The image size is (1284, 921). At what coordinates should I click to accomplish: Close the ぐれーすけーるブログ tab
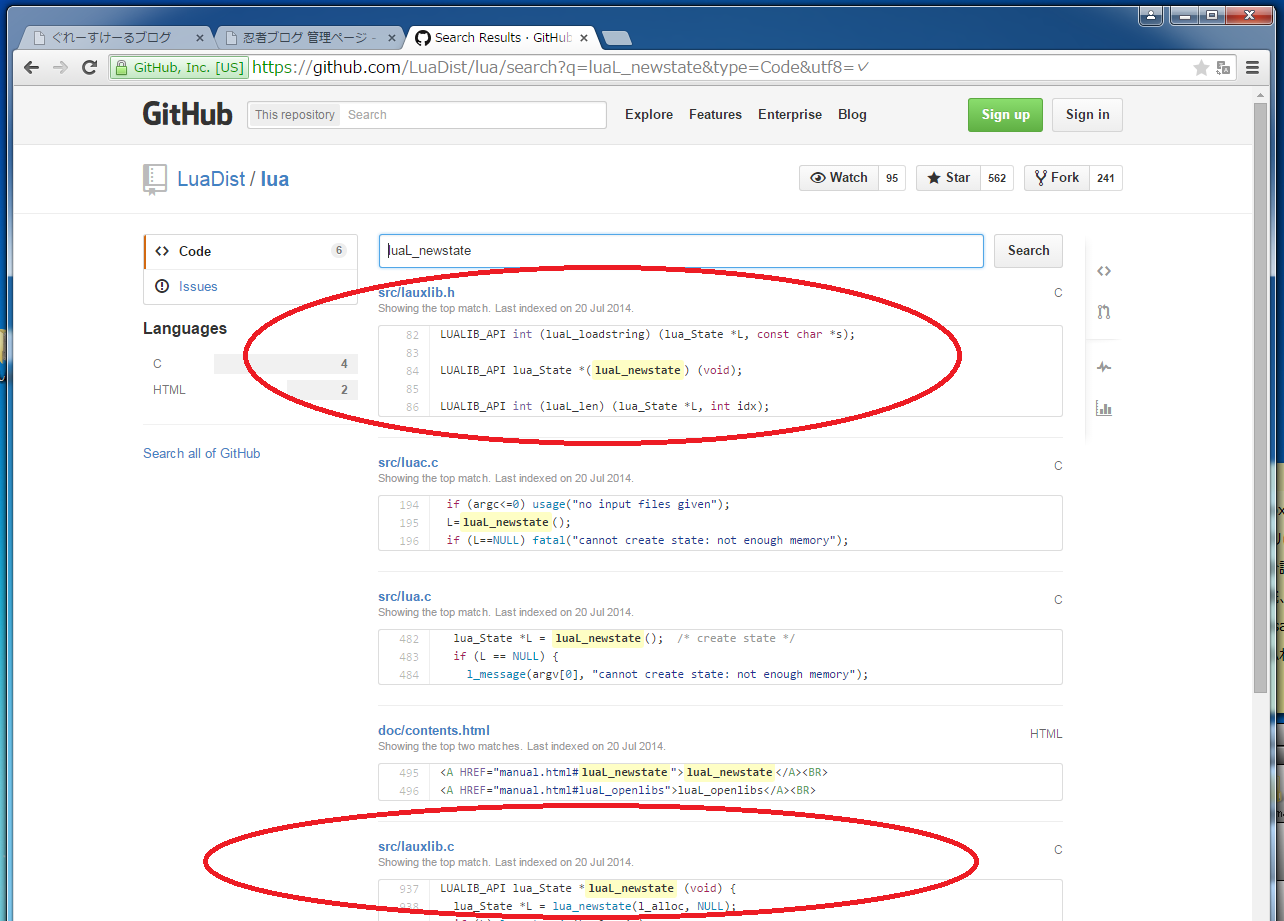click(200, 38)
